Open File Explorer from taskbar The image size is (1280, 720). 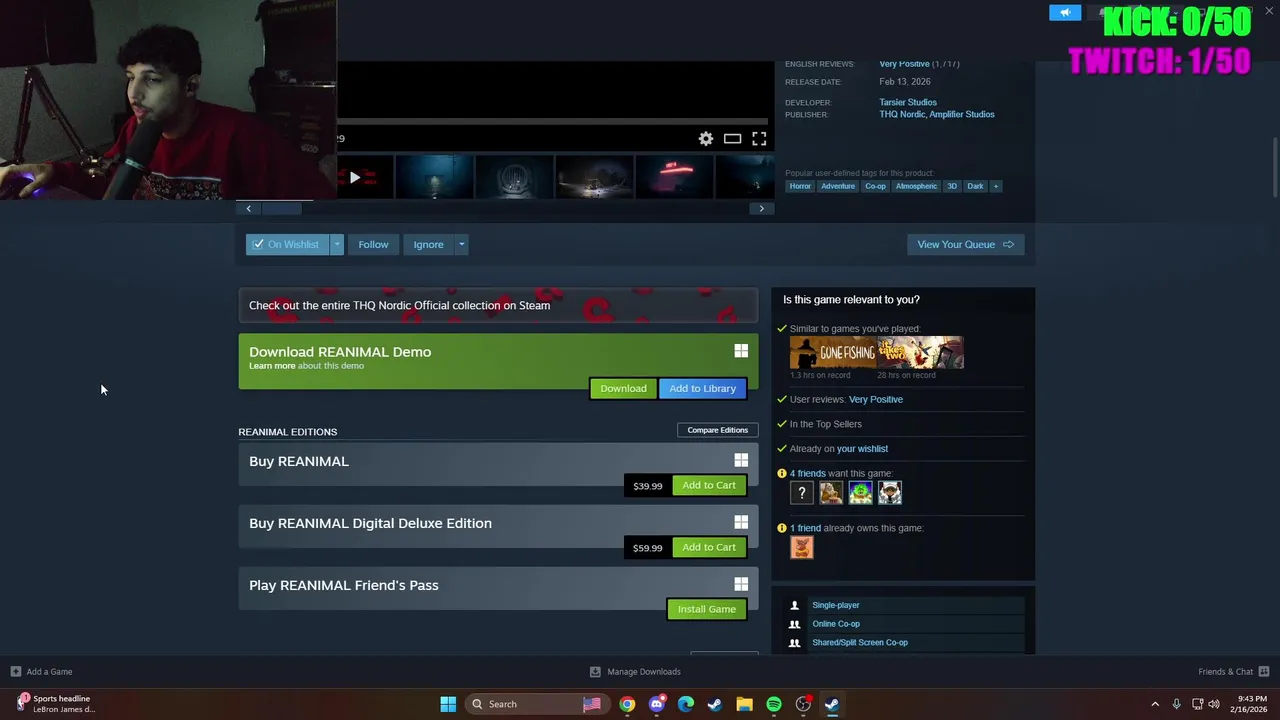744,704
